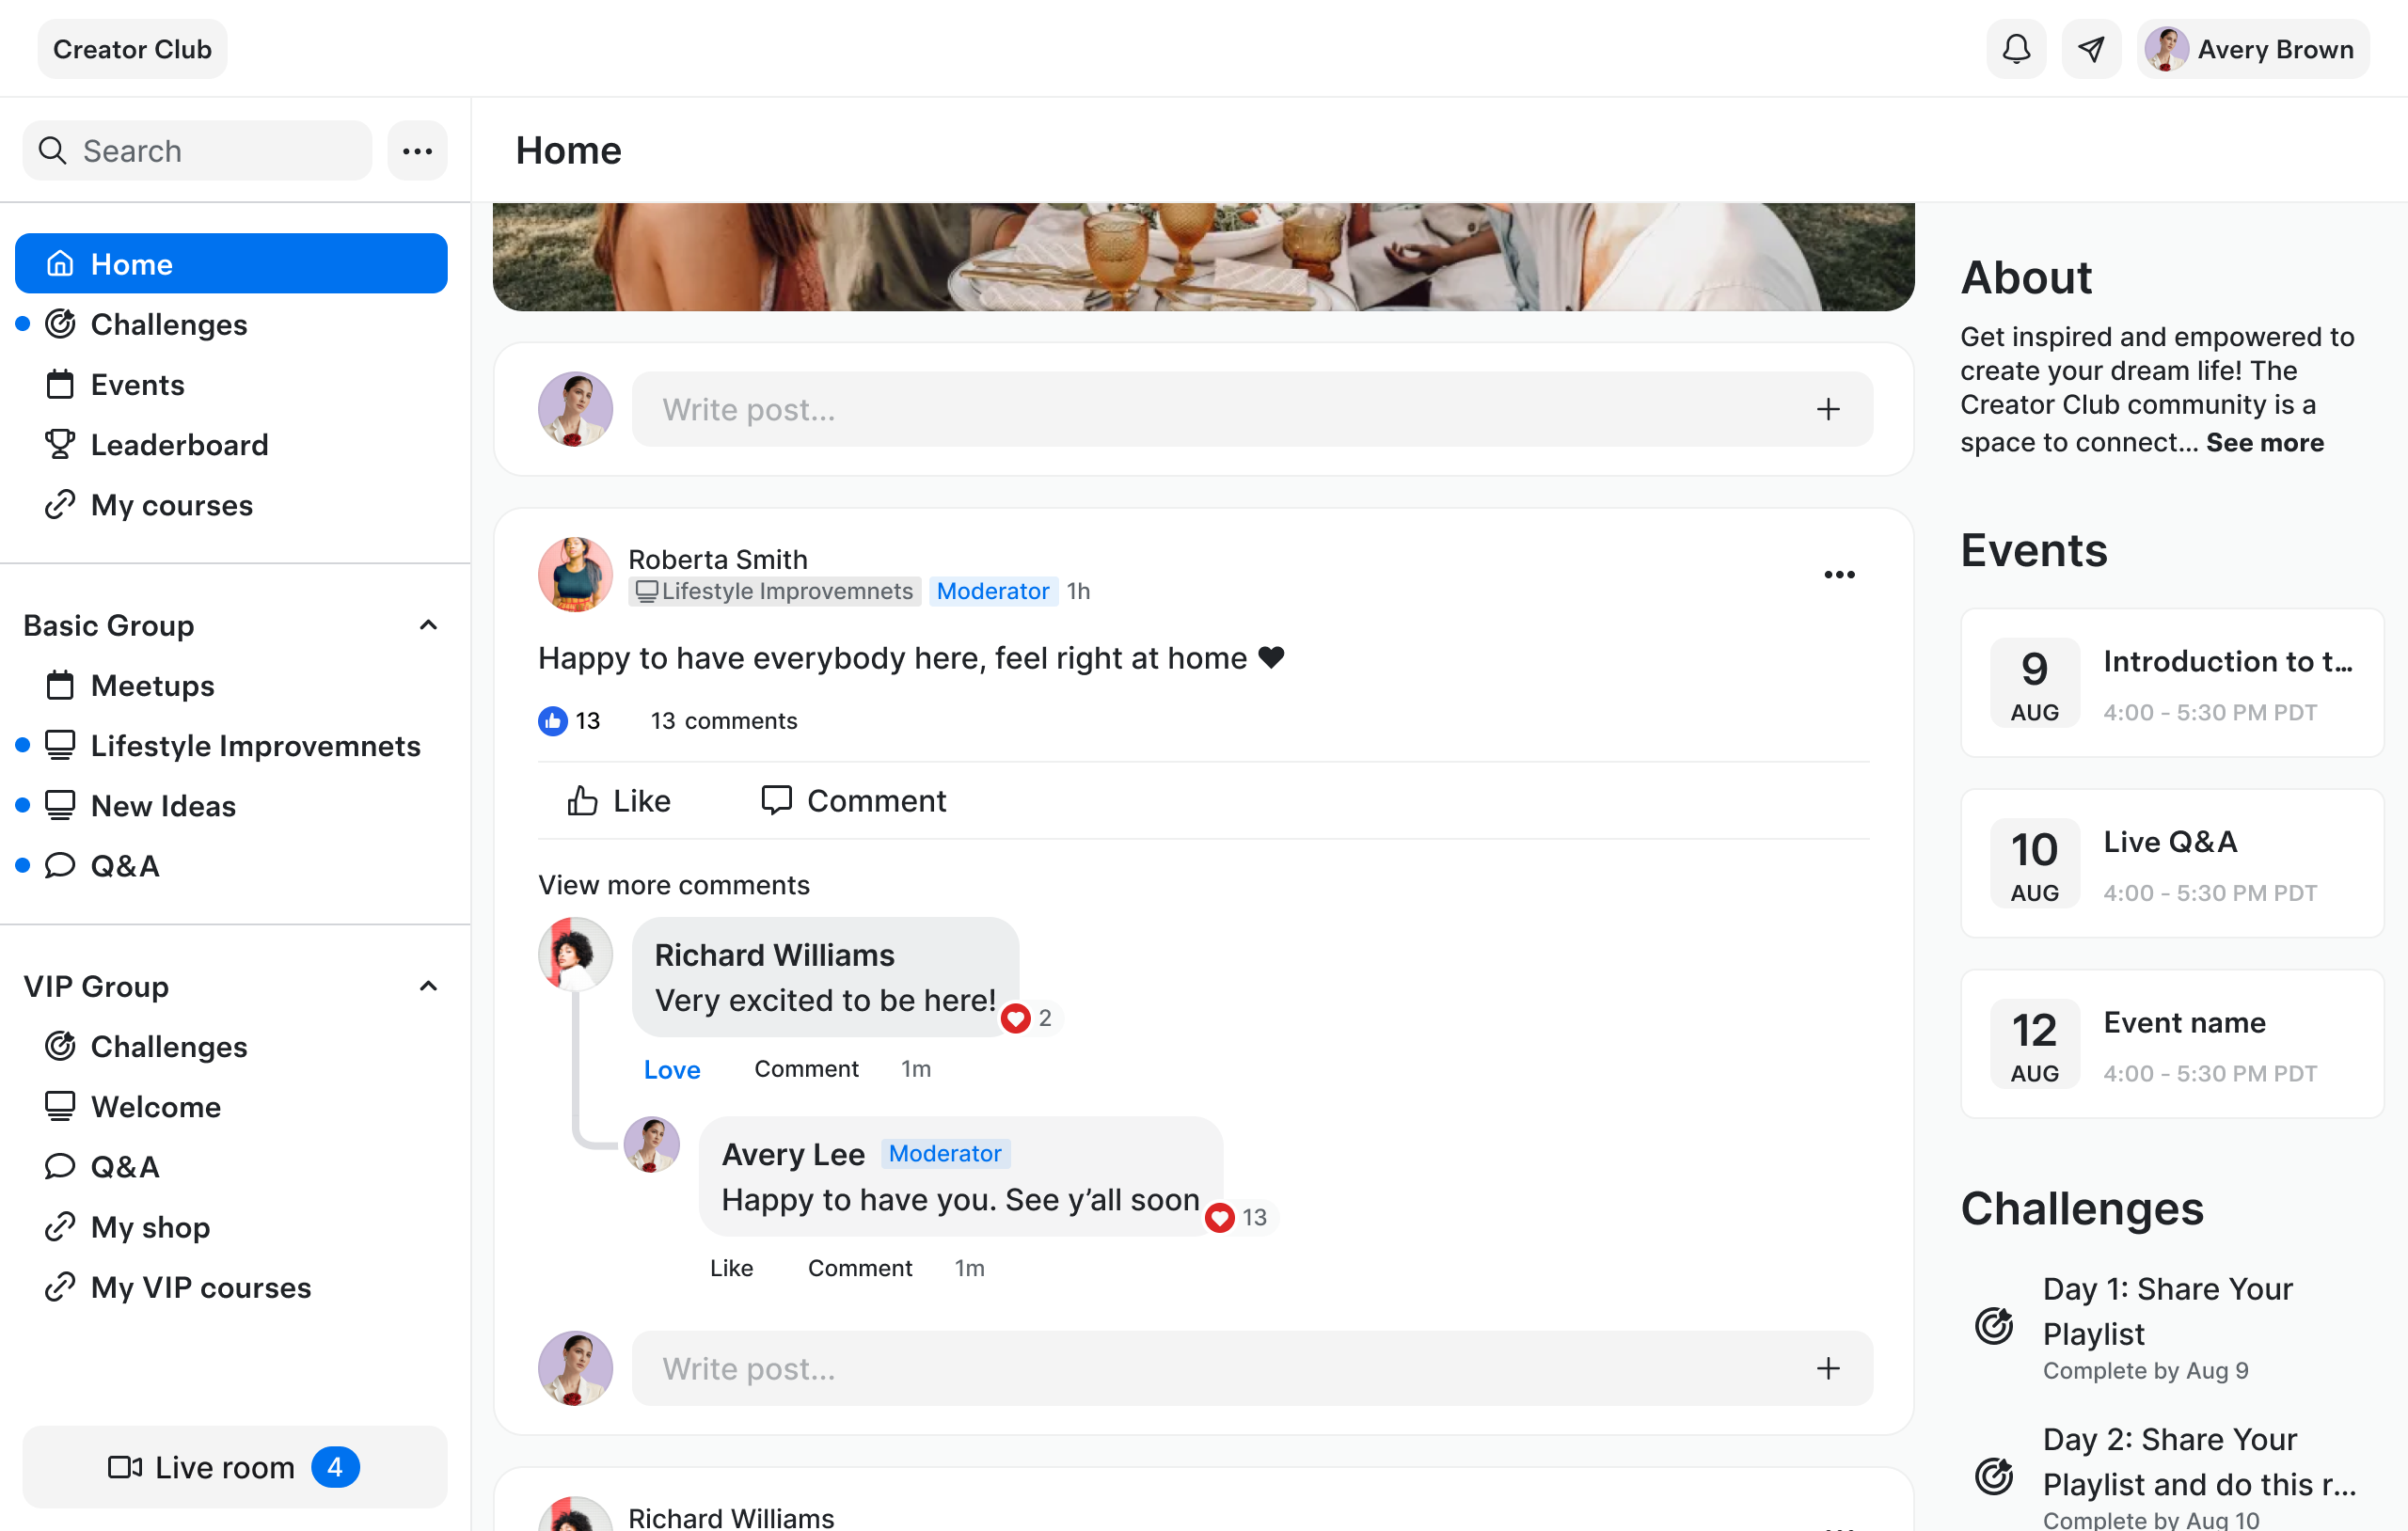Open direct messages paper plane icon
Image resolution: width=2408 pixels, height=1531 pixels.
(2091, 49)
